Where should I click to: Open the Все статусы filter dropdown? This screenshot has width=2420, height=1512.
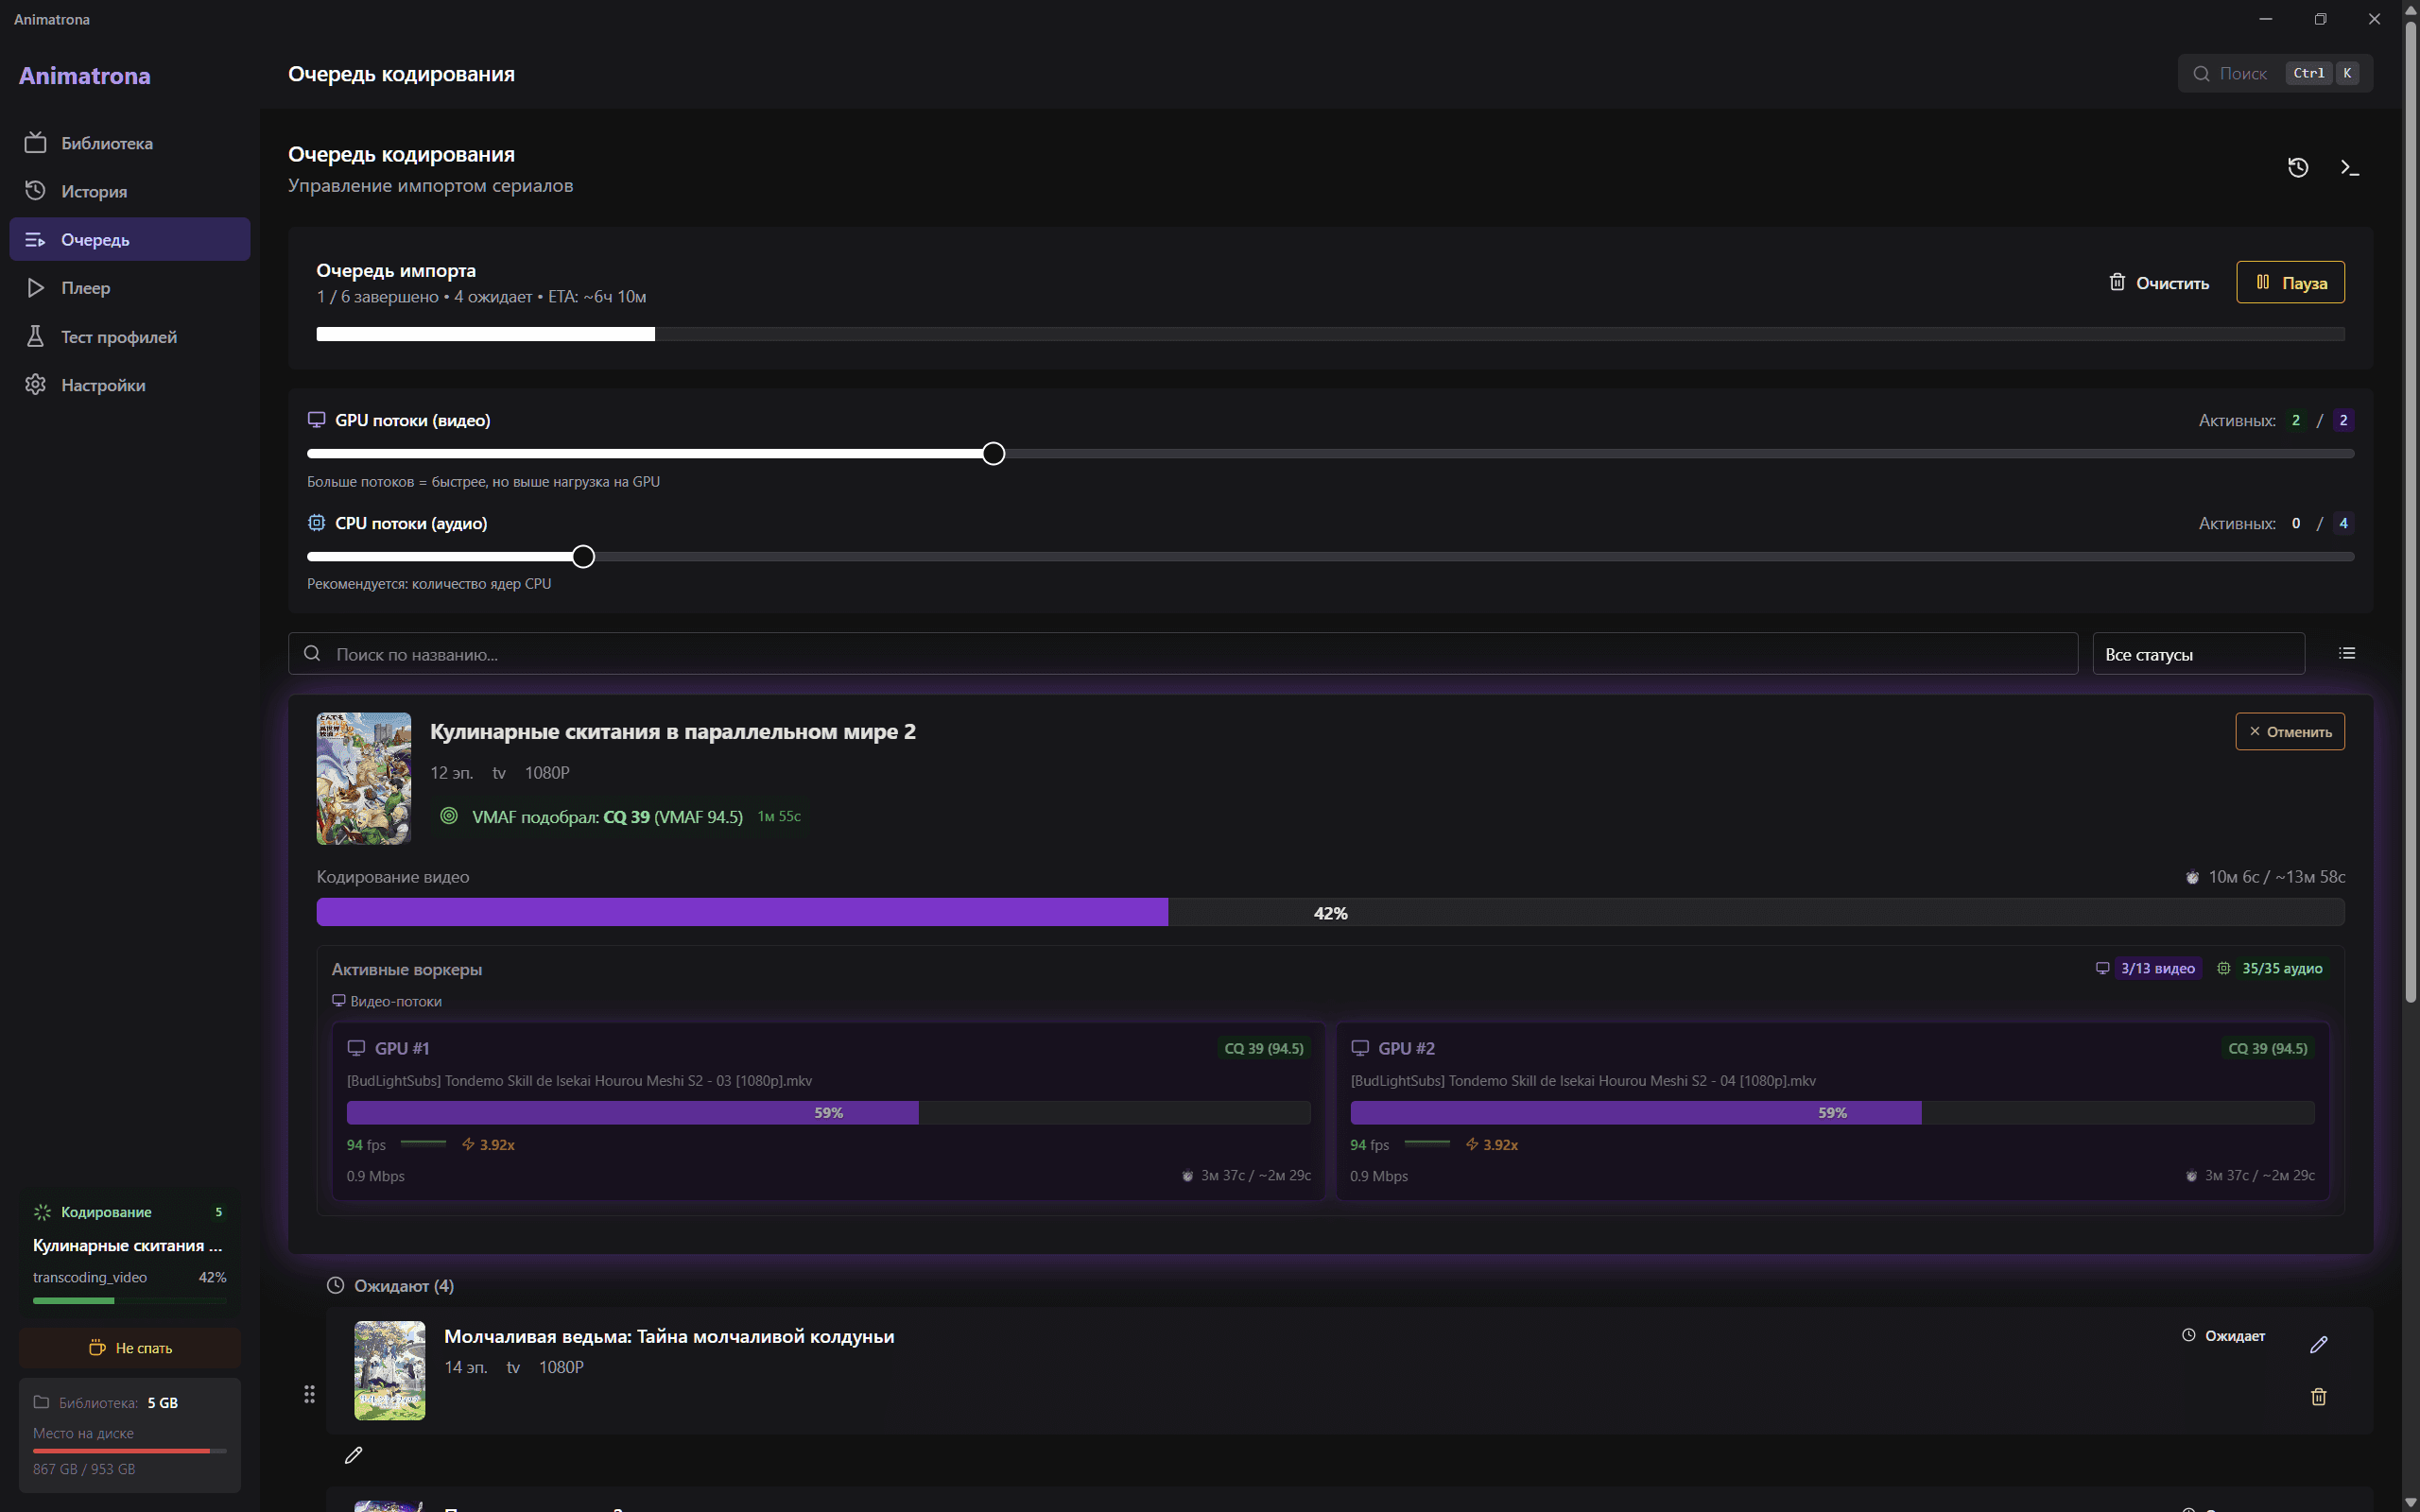2198,654
